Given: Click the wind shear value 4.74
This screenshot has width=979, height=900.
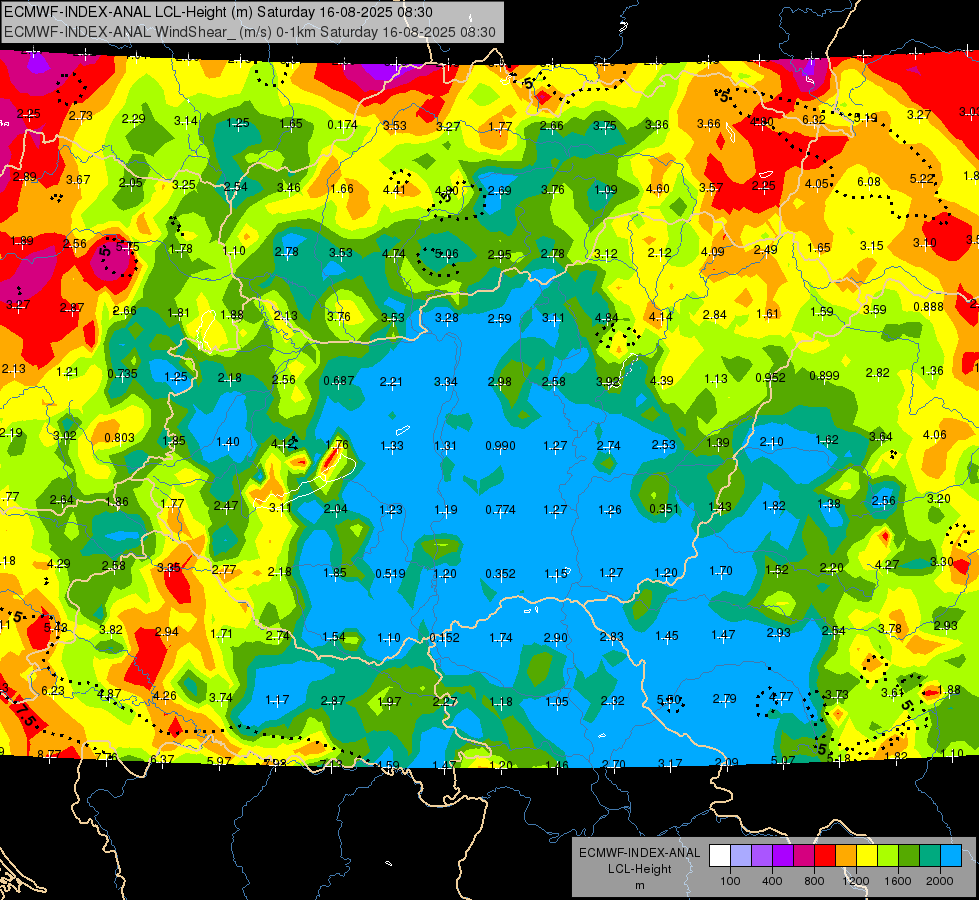Looking at the screenshot, I should click(393, 254).
